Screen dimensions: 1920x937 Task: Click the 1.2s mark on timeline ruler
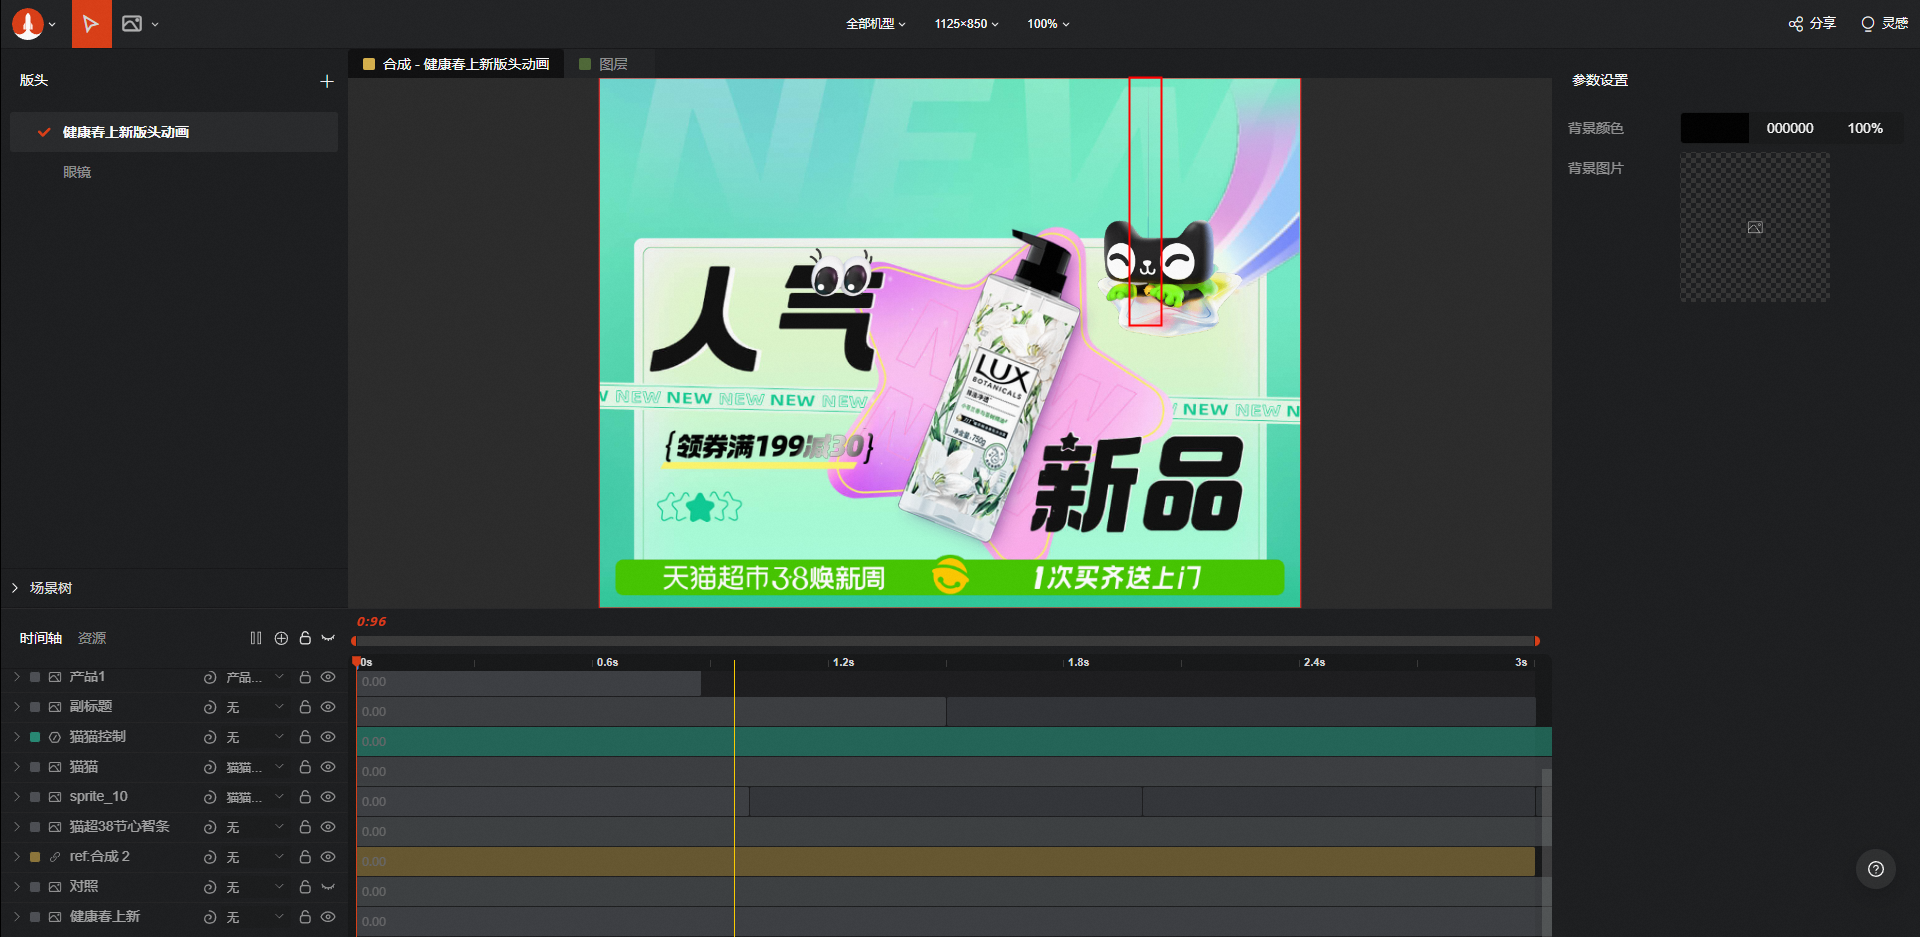pyautogui.click(x=843, y=663)
